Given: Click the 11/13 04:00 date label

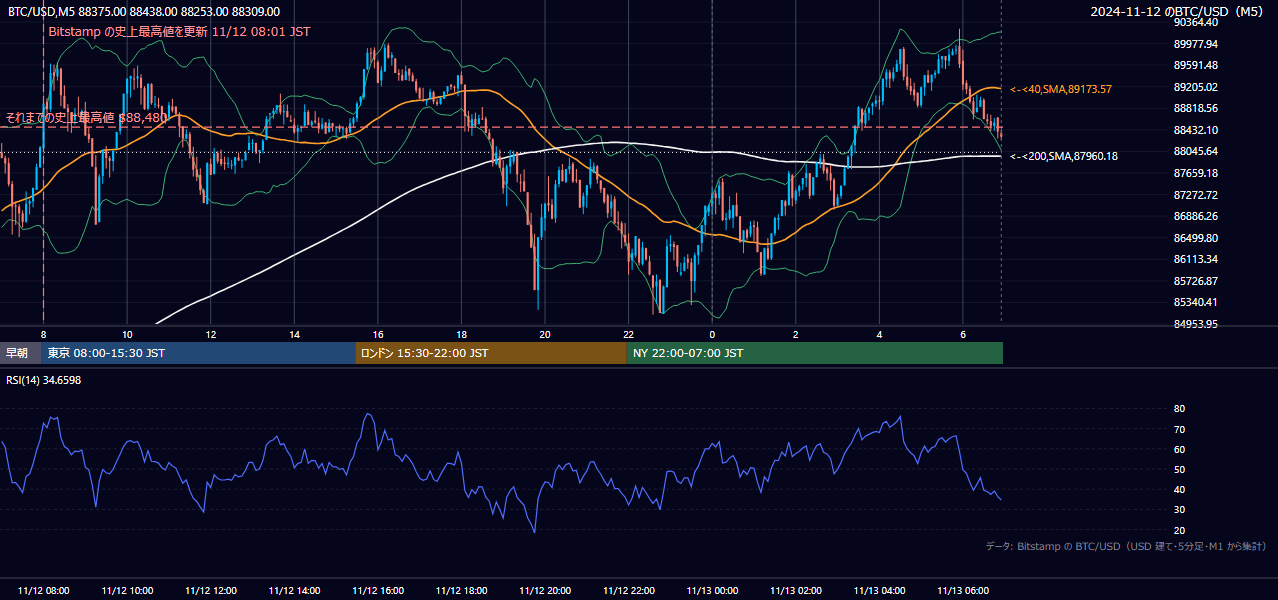Looking at the screenshot, I should point(879,590).
